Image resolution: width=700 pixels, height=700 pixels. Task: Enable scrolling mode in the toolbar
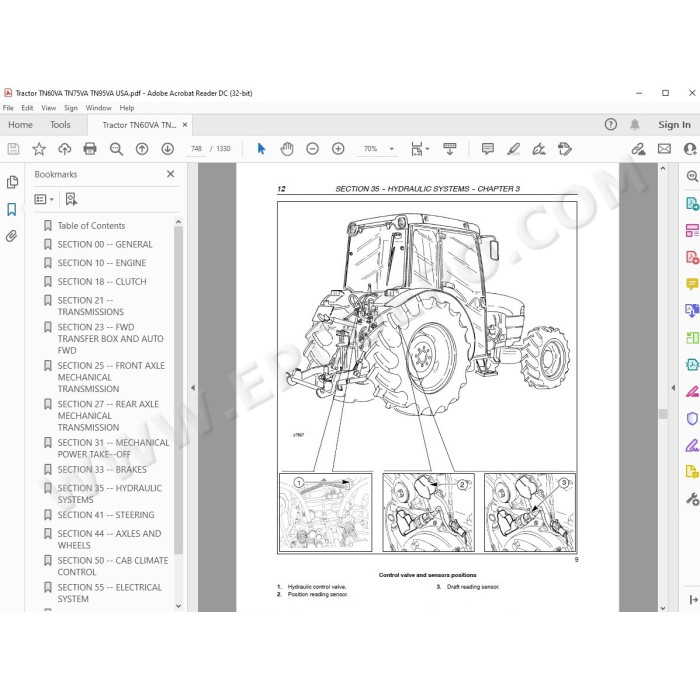[450, 149]
